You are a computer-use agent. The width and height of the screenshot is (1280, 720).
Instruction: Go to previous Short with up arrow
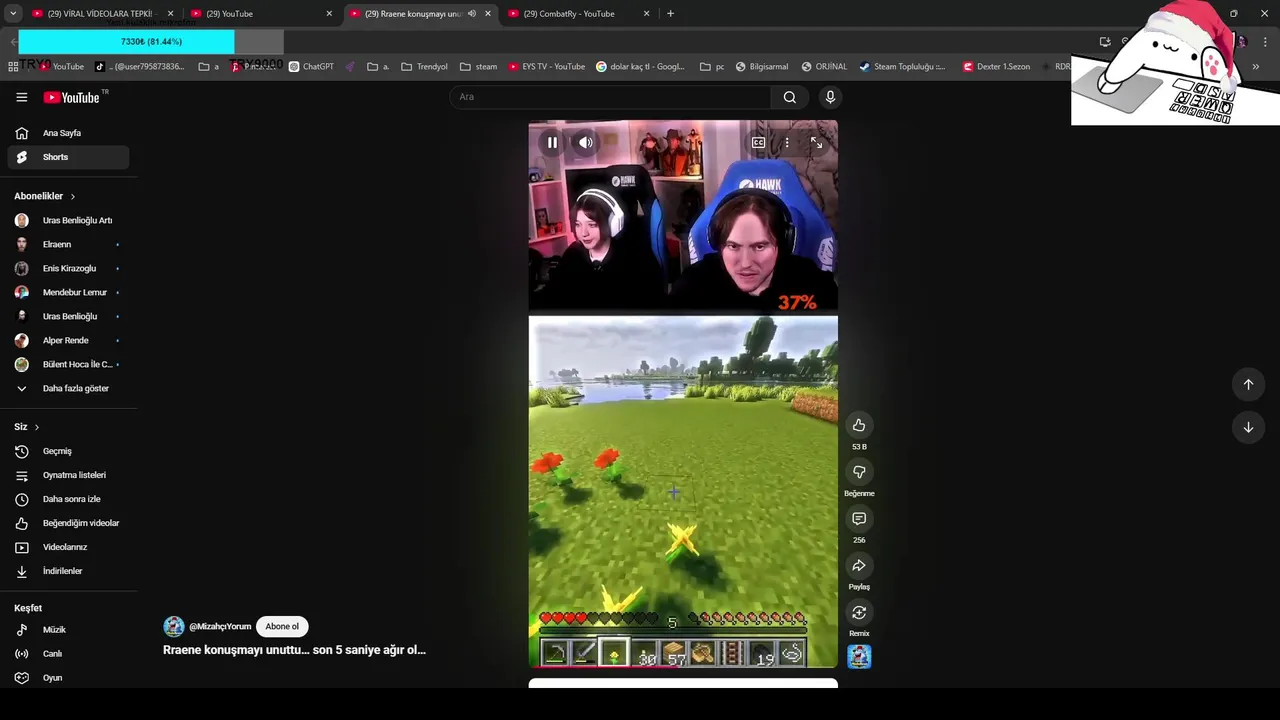pos(1248,384)
